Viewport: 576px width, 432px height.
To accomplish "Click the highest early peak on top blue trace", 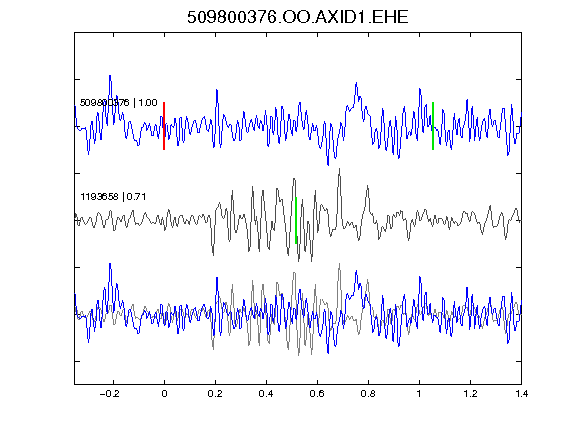I will 110,76.
